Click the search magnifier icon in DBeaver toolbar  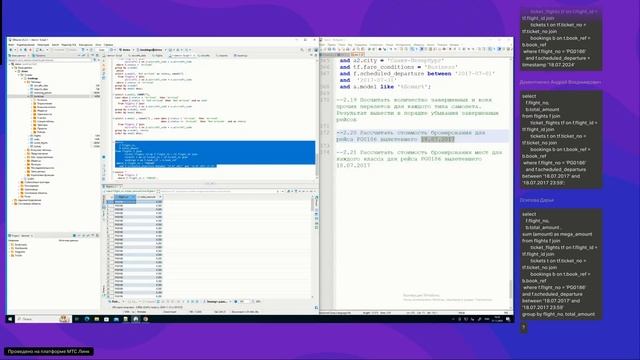[x=302, y=50]
